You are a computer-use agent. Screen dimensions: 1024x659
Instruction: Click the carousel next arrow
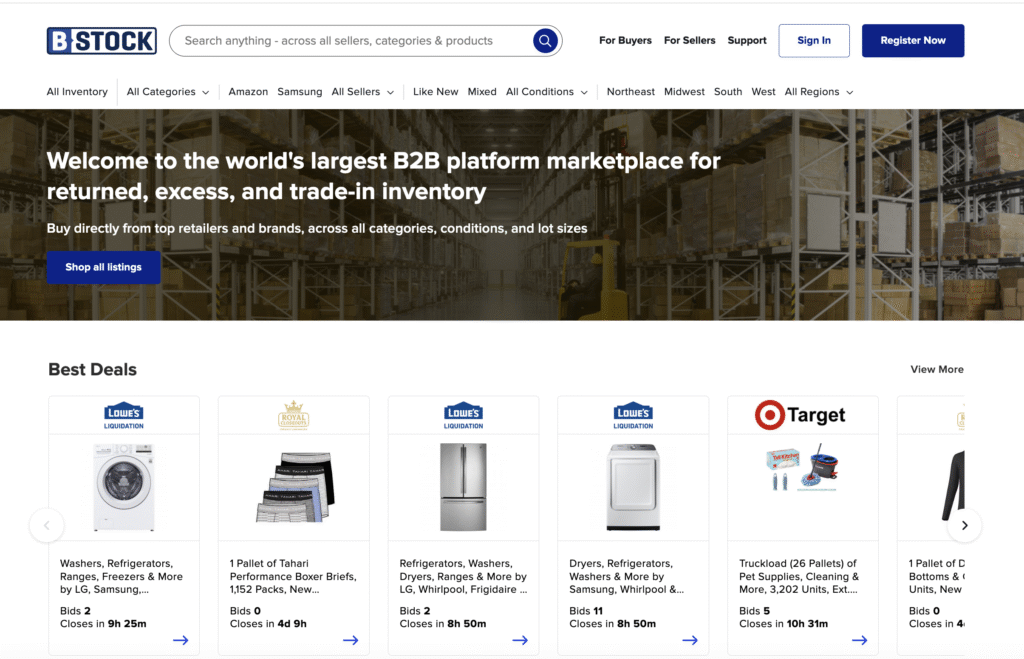click(x=965, y=525)
